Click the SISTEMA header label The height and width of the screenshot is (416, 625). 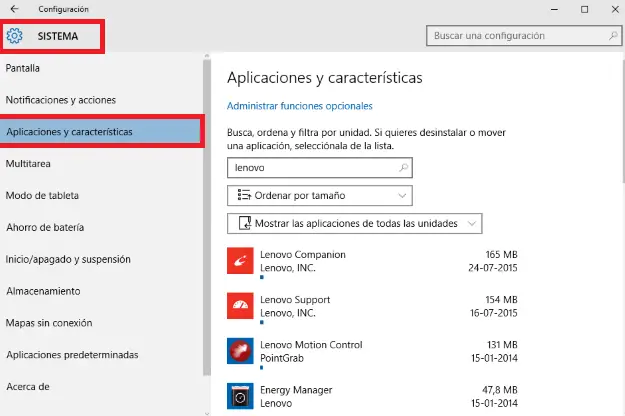pyautogui.click(x=58, y=36)
